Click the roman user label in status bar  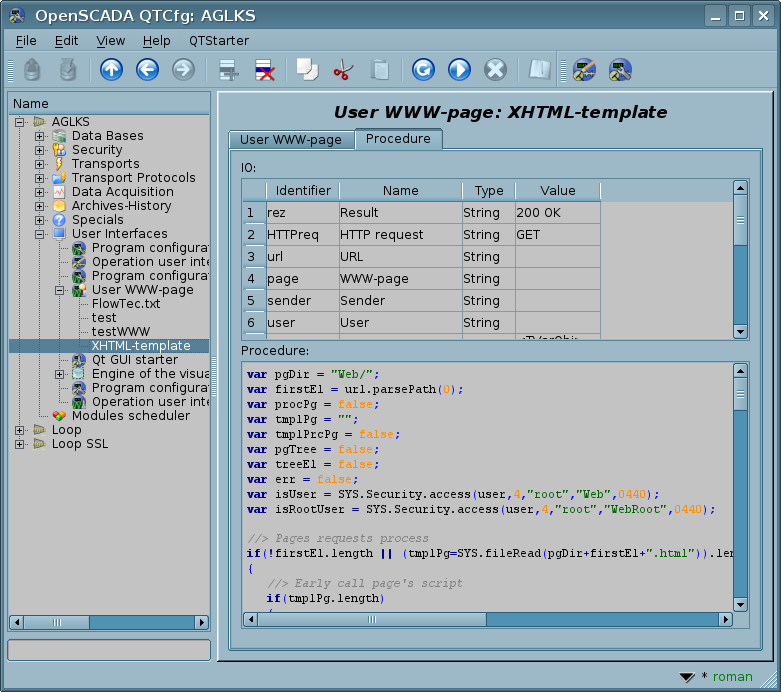[x=732, y=677]
